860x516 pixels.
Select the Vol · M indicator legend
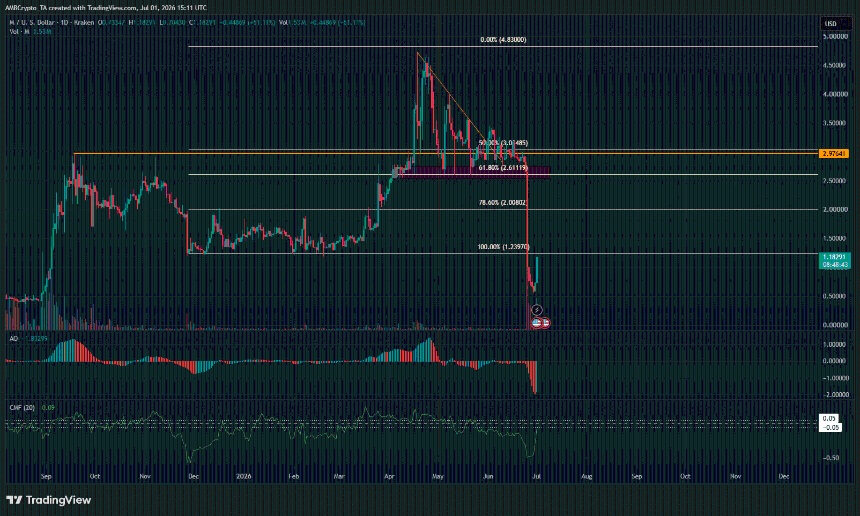pos(19,32)
